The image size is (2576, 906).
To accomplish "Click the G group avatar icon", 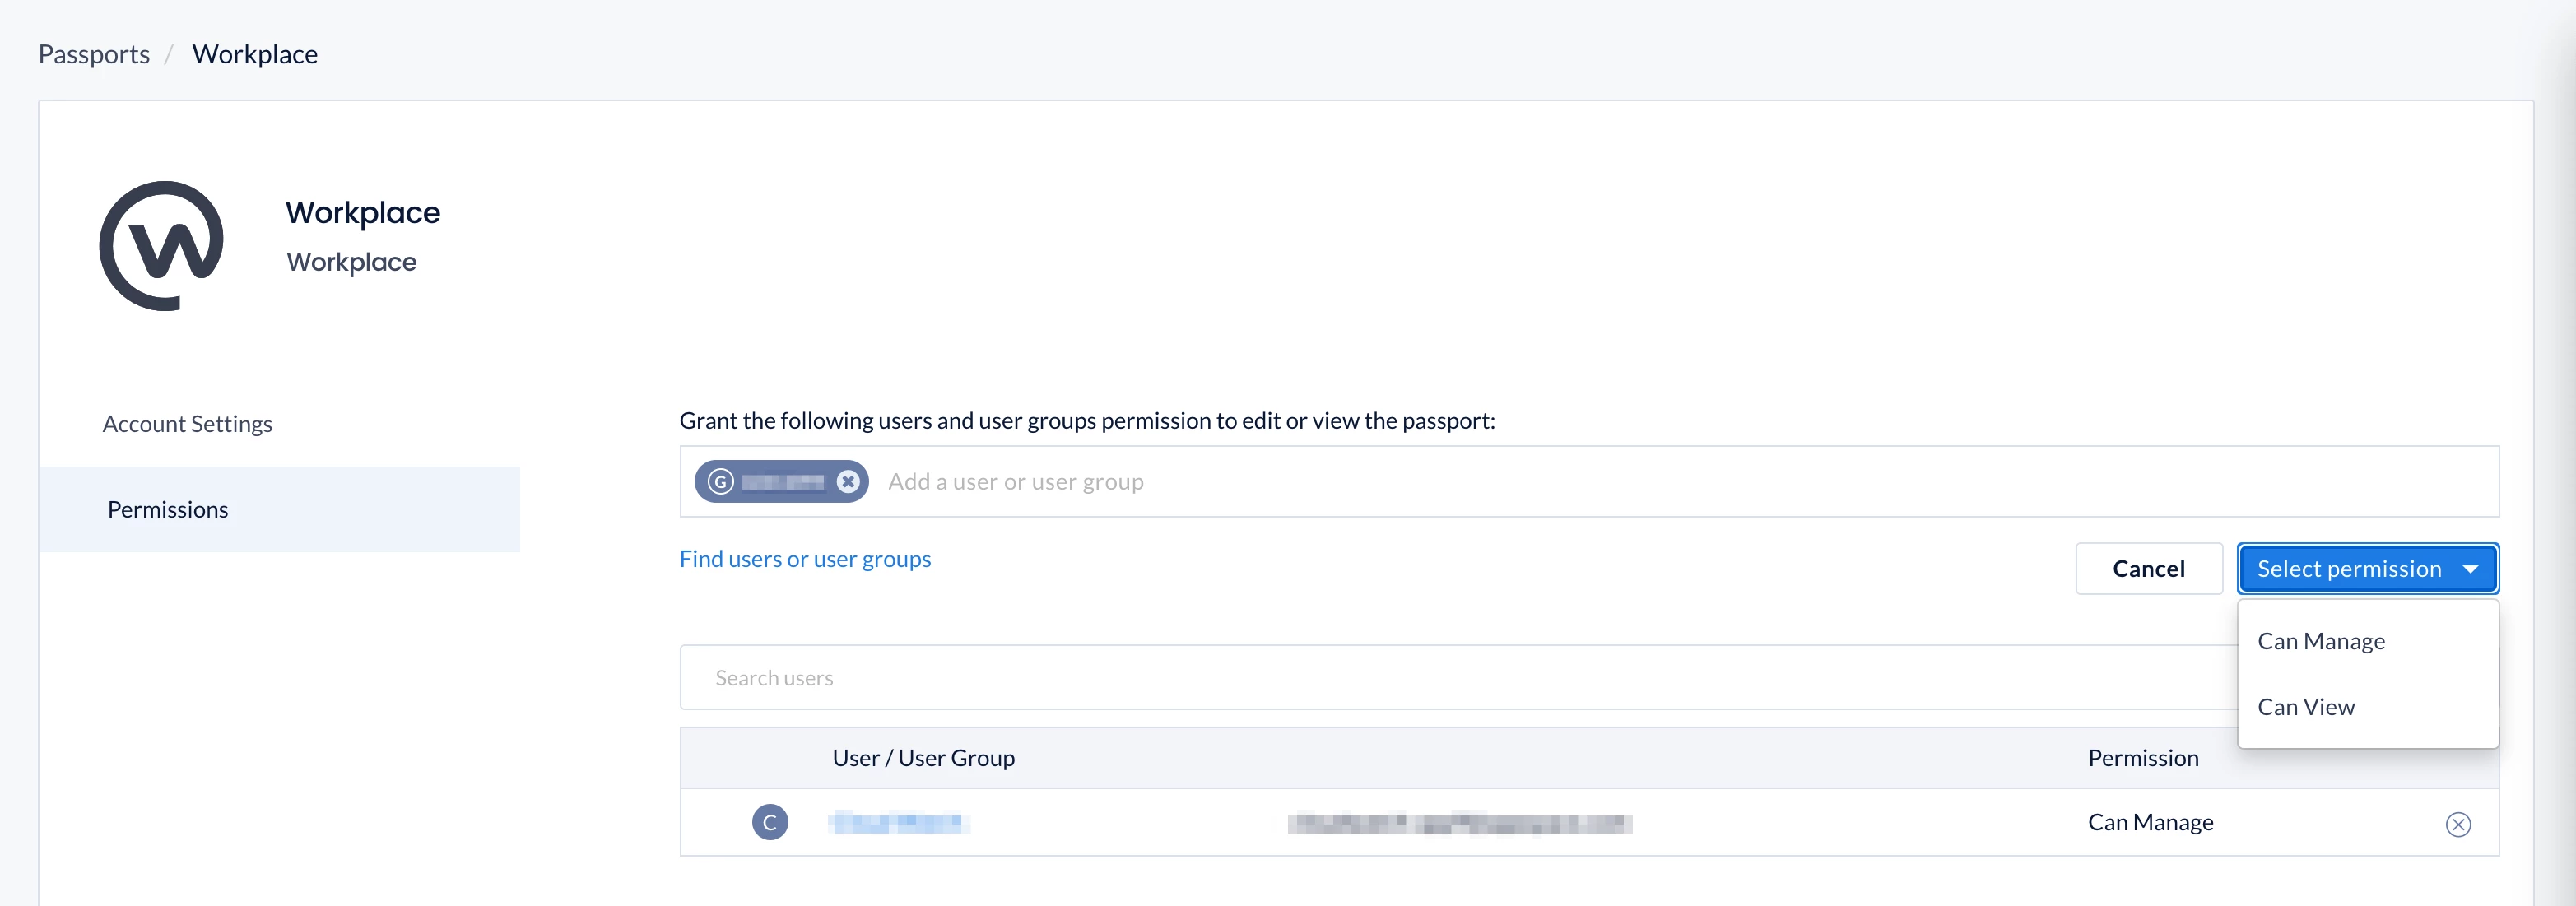I will pyautogui.click(x=720, y=482).
